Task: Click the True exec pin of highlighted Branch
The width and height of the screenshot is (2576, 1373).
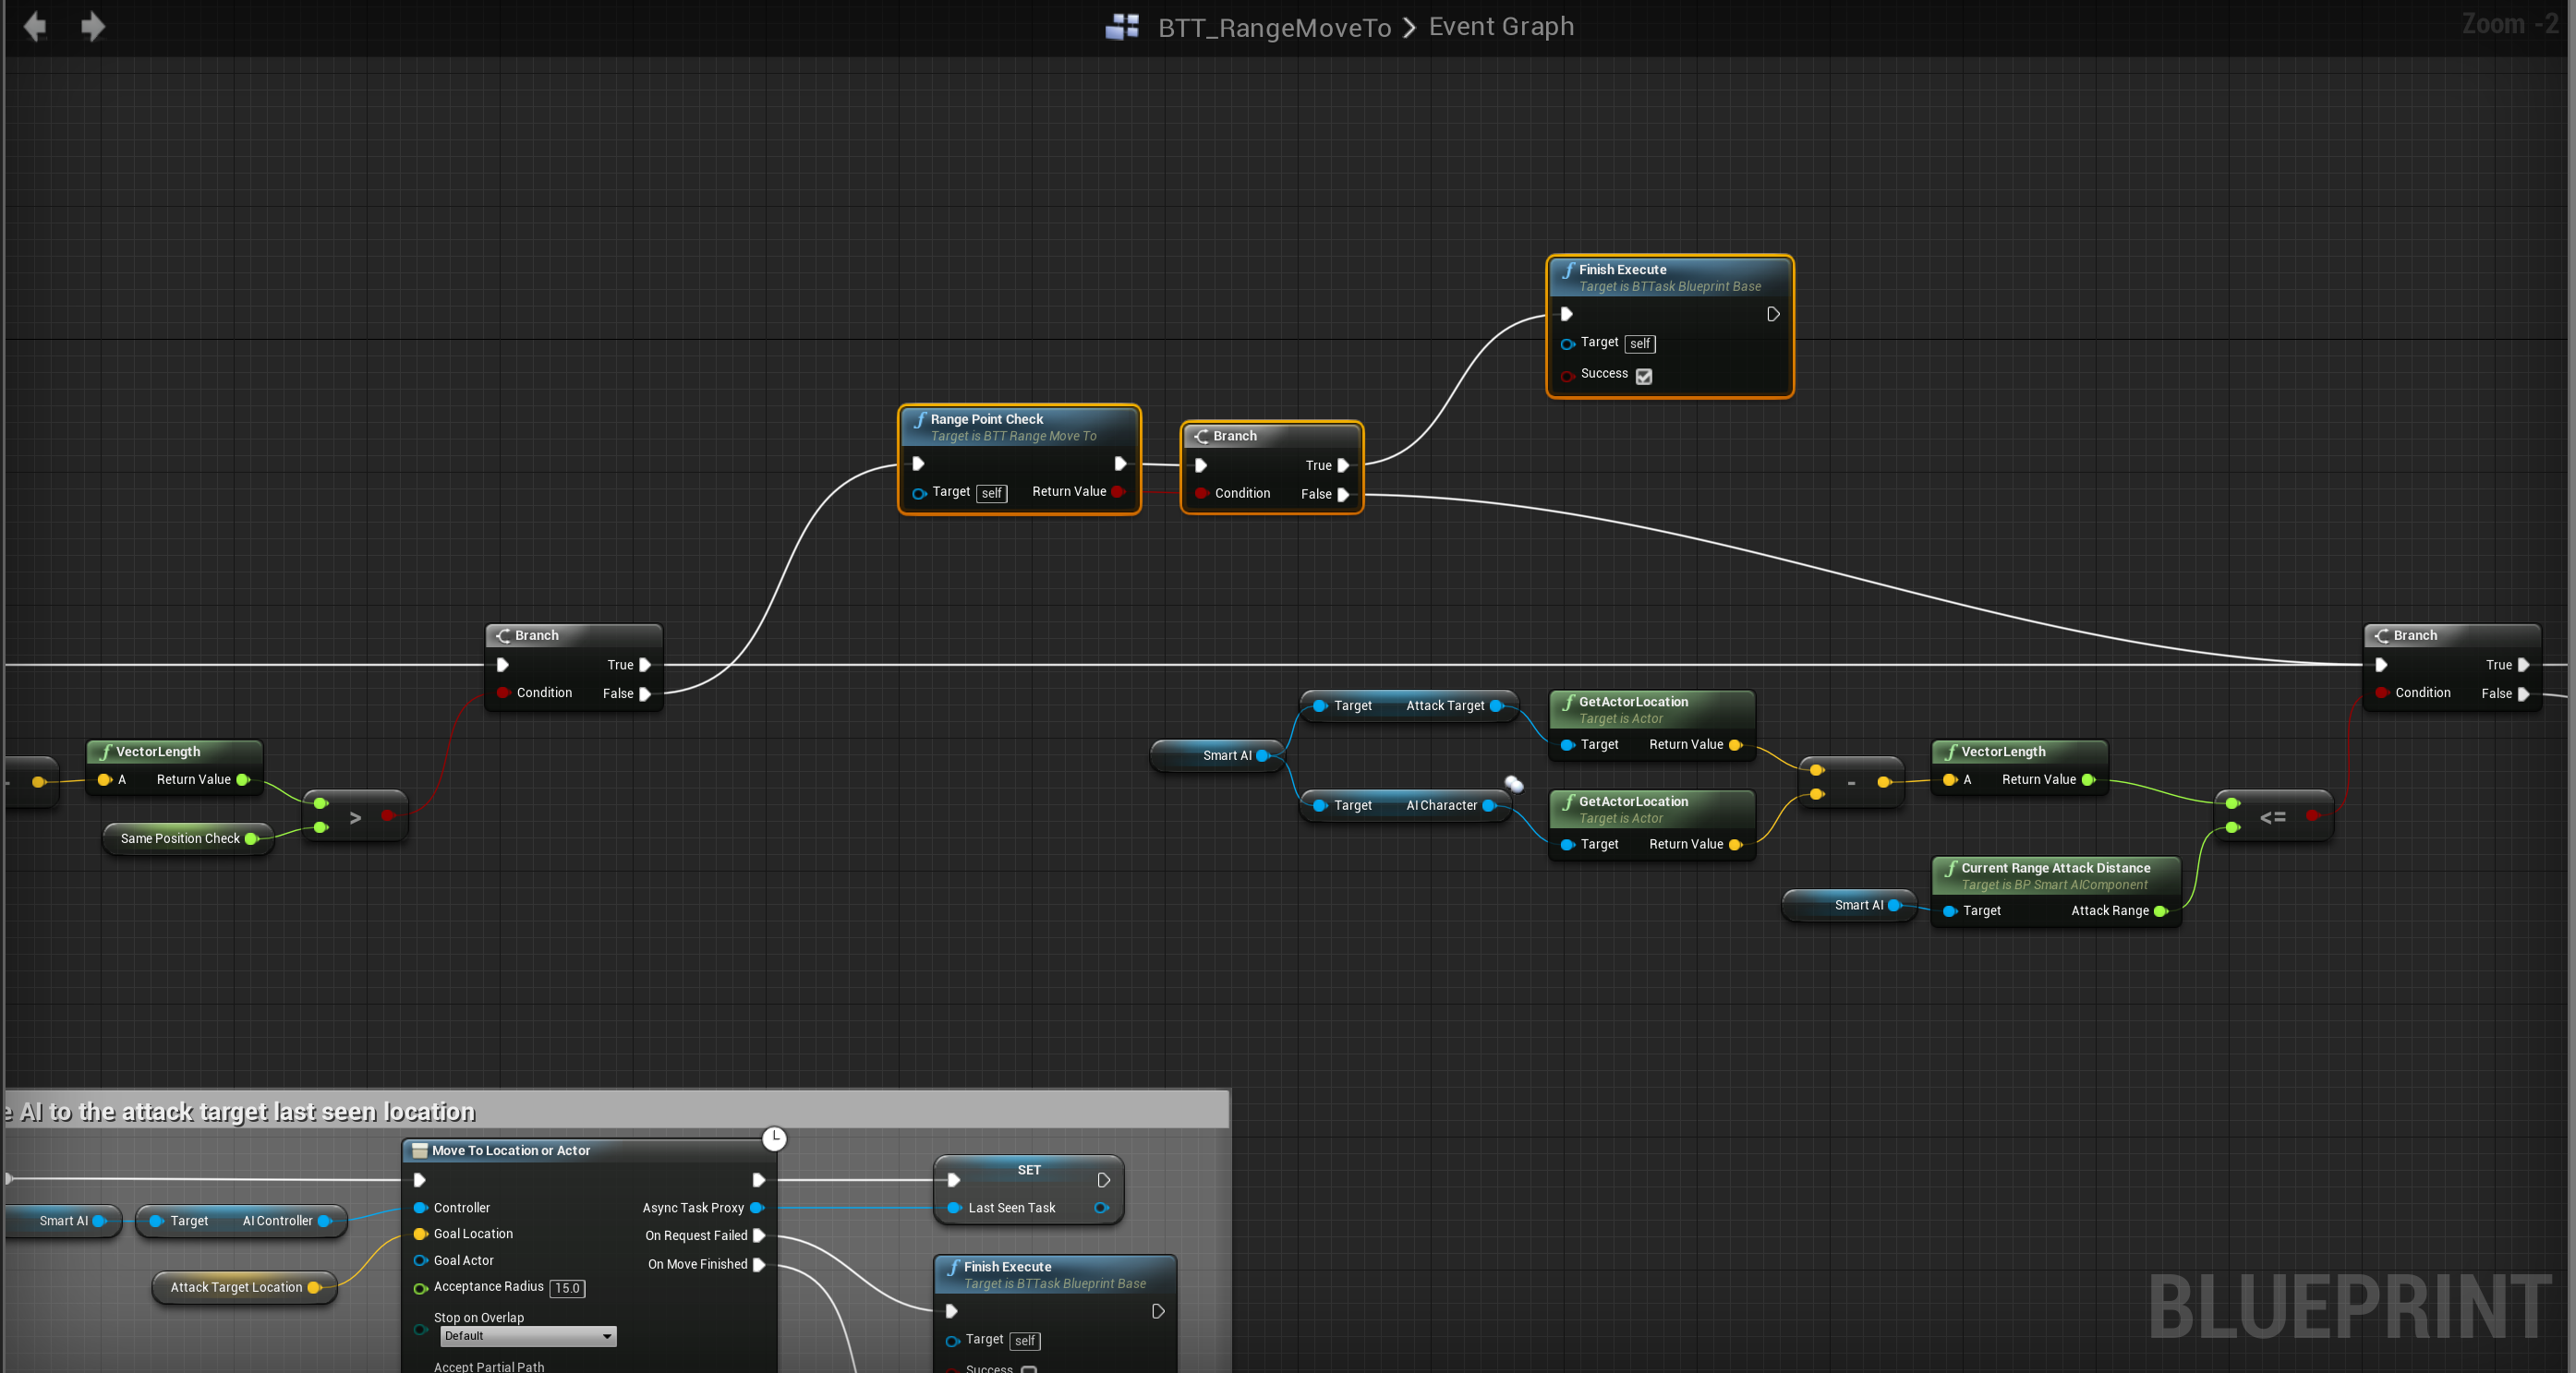Action: (1343, 465)
